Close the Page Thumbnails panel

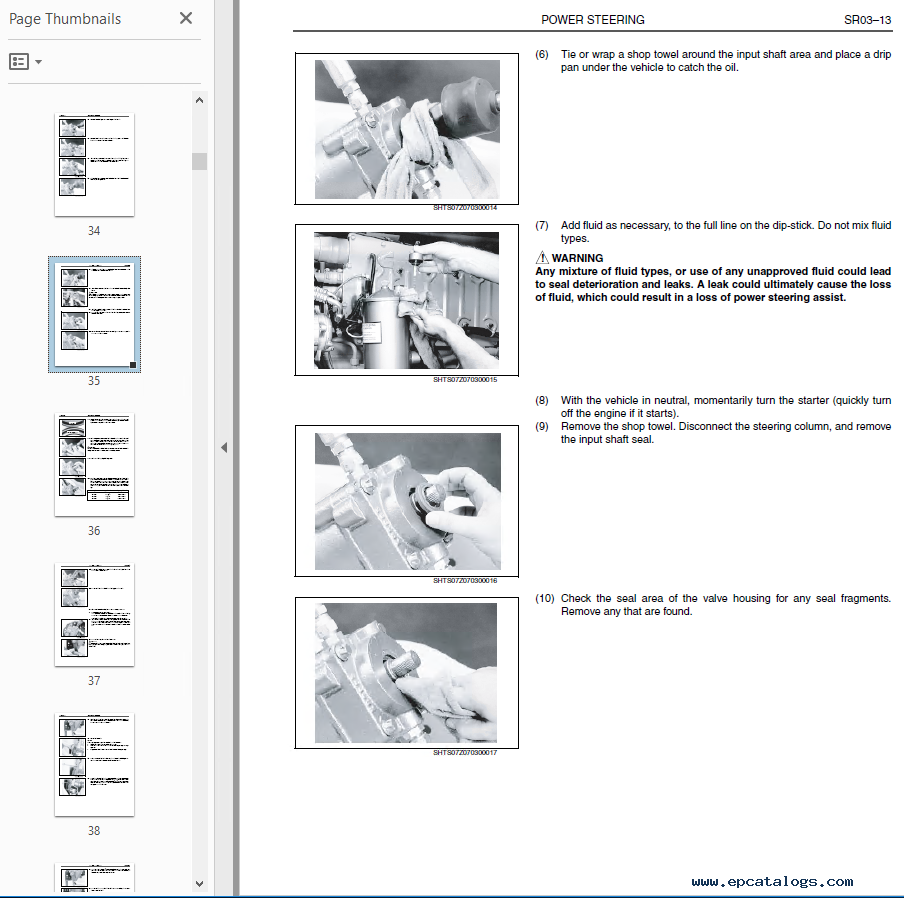pyautogui.click(x=186, y=18)
